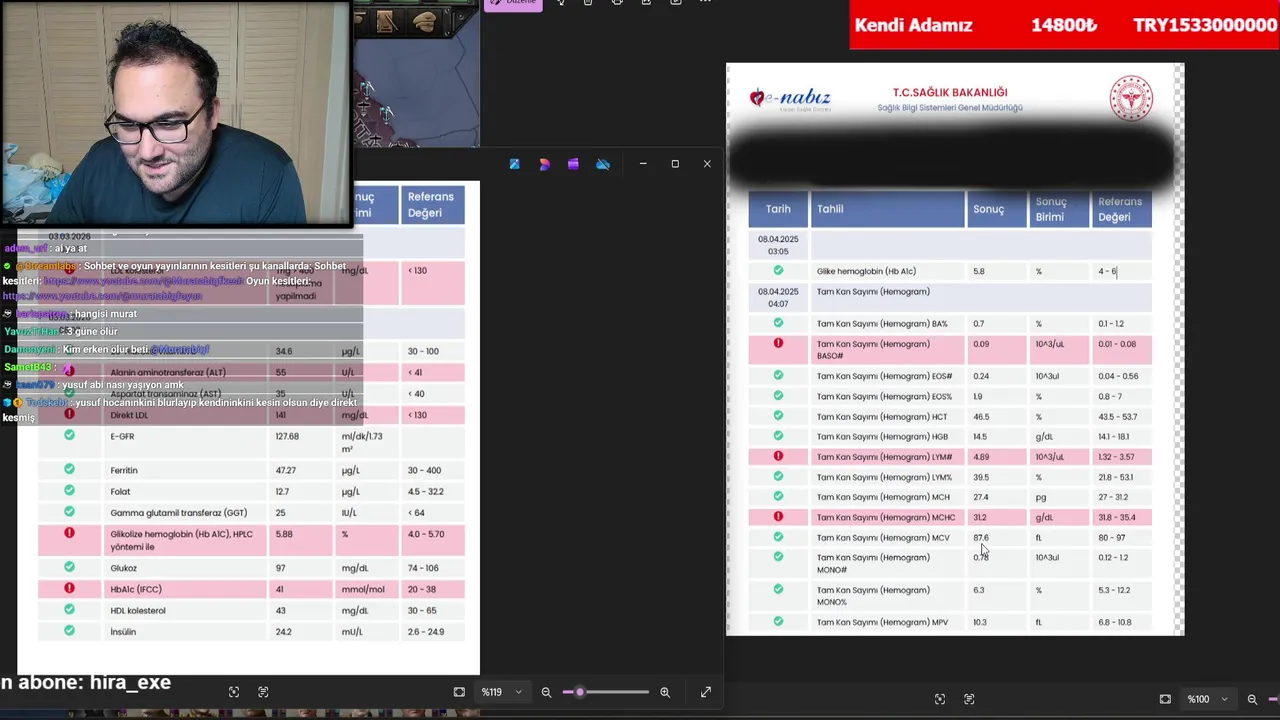Click the webcam feed thumbnail
Screen dimensions: 1280x720
pyautogui.click(x=176, y=113)
